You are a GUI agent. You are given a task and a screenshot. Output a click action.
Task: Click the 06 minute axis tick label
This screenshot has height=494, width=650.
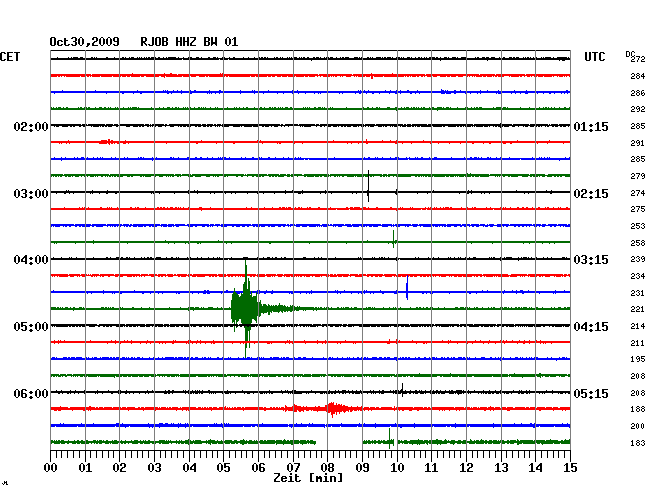pos(258,468)
